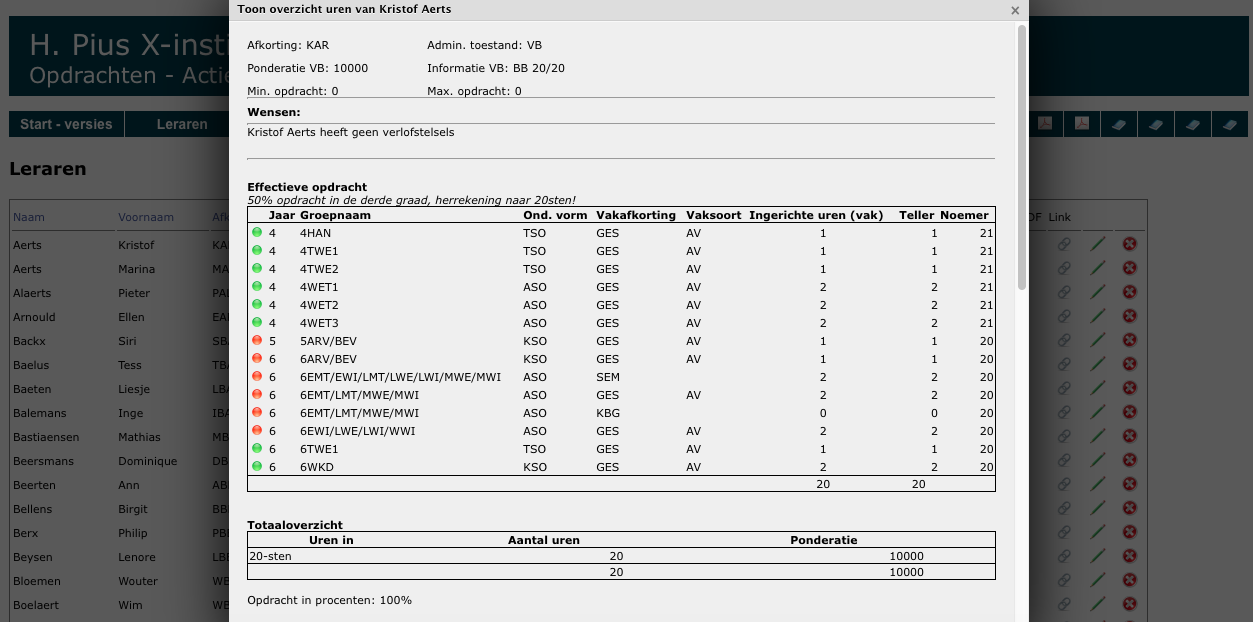
Task: Click the Ingerichte uren (vak) column header
Action: [x=818, y=215]
